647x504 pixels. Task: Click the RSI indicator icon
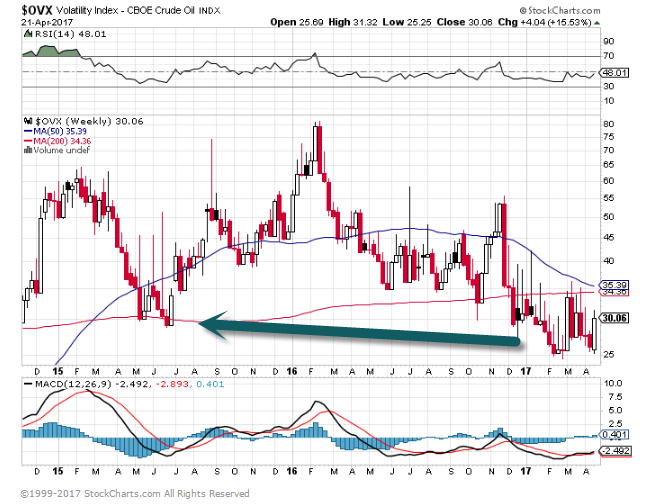pyautogui.click(x=28, y=34)
